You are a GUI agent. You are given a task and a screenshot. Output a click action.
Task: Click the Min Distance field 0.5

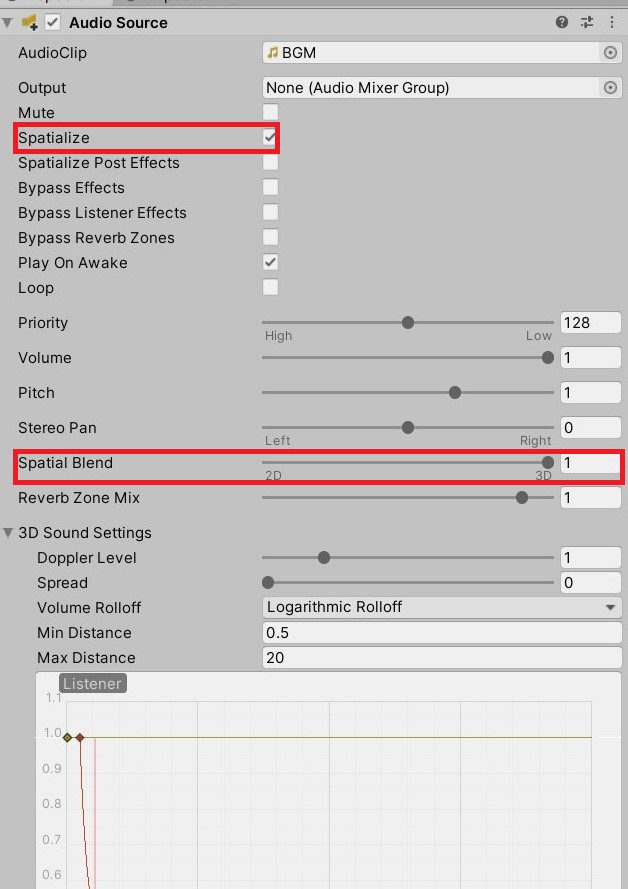pyautogui.click(x=442, y=633)
